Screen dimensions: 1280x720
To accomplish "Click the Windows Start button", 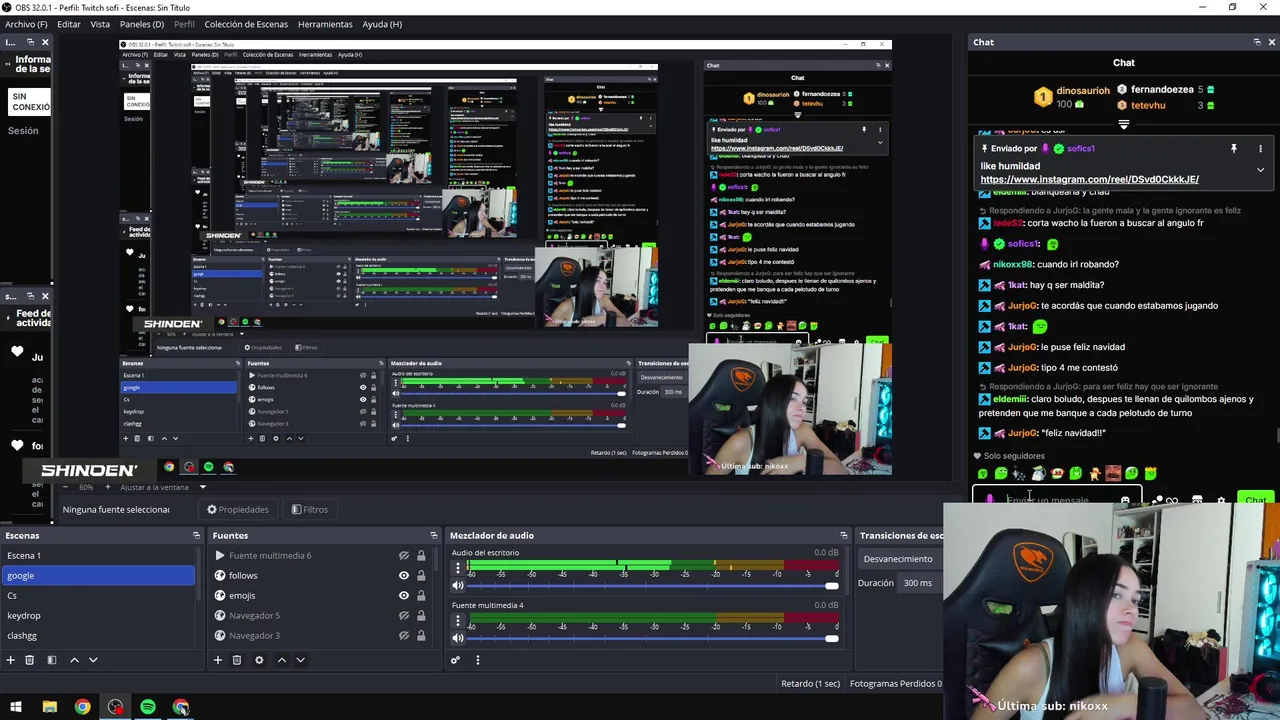I will click(x=16, y=707).
